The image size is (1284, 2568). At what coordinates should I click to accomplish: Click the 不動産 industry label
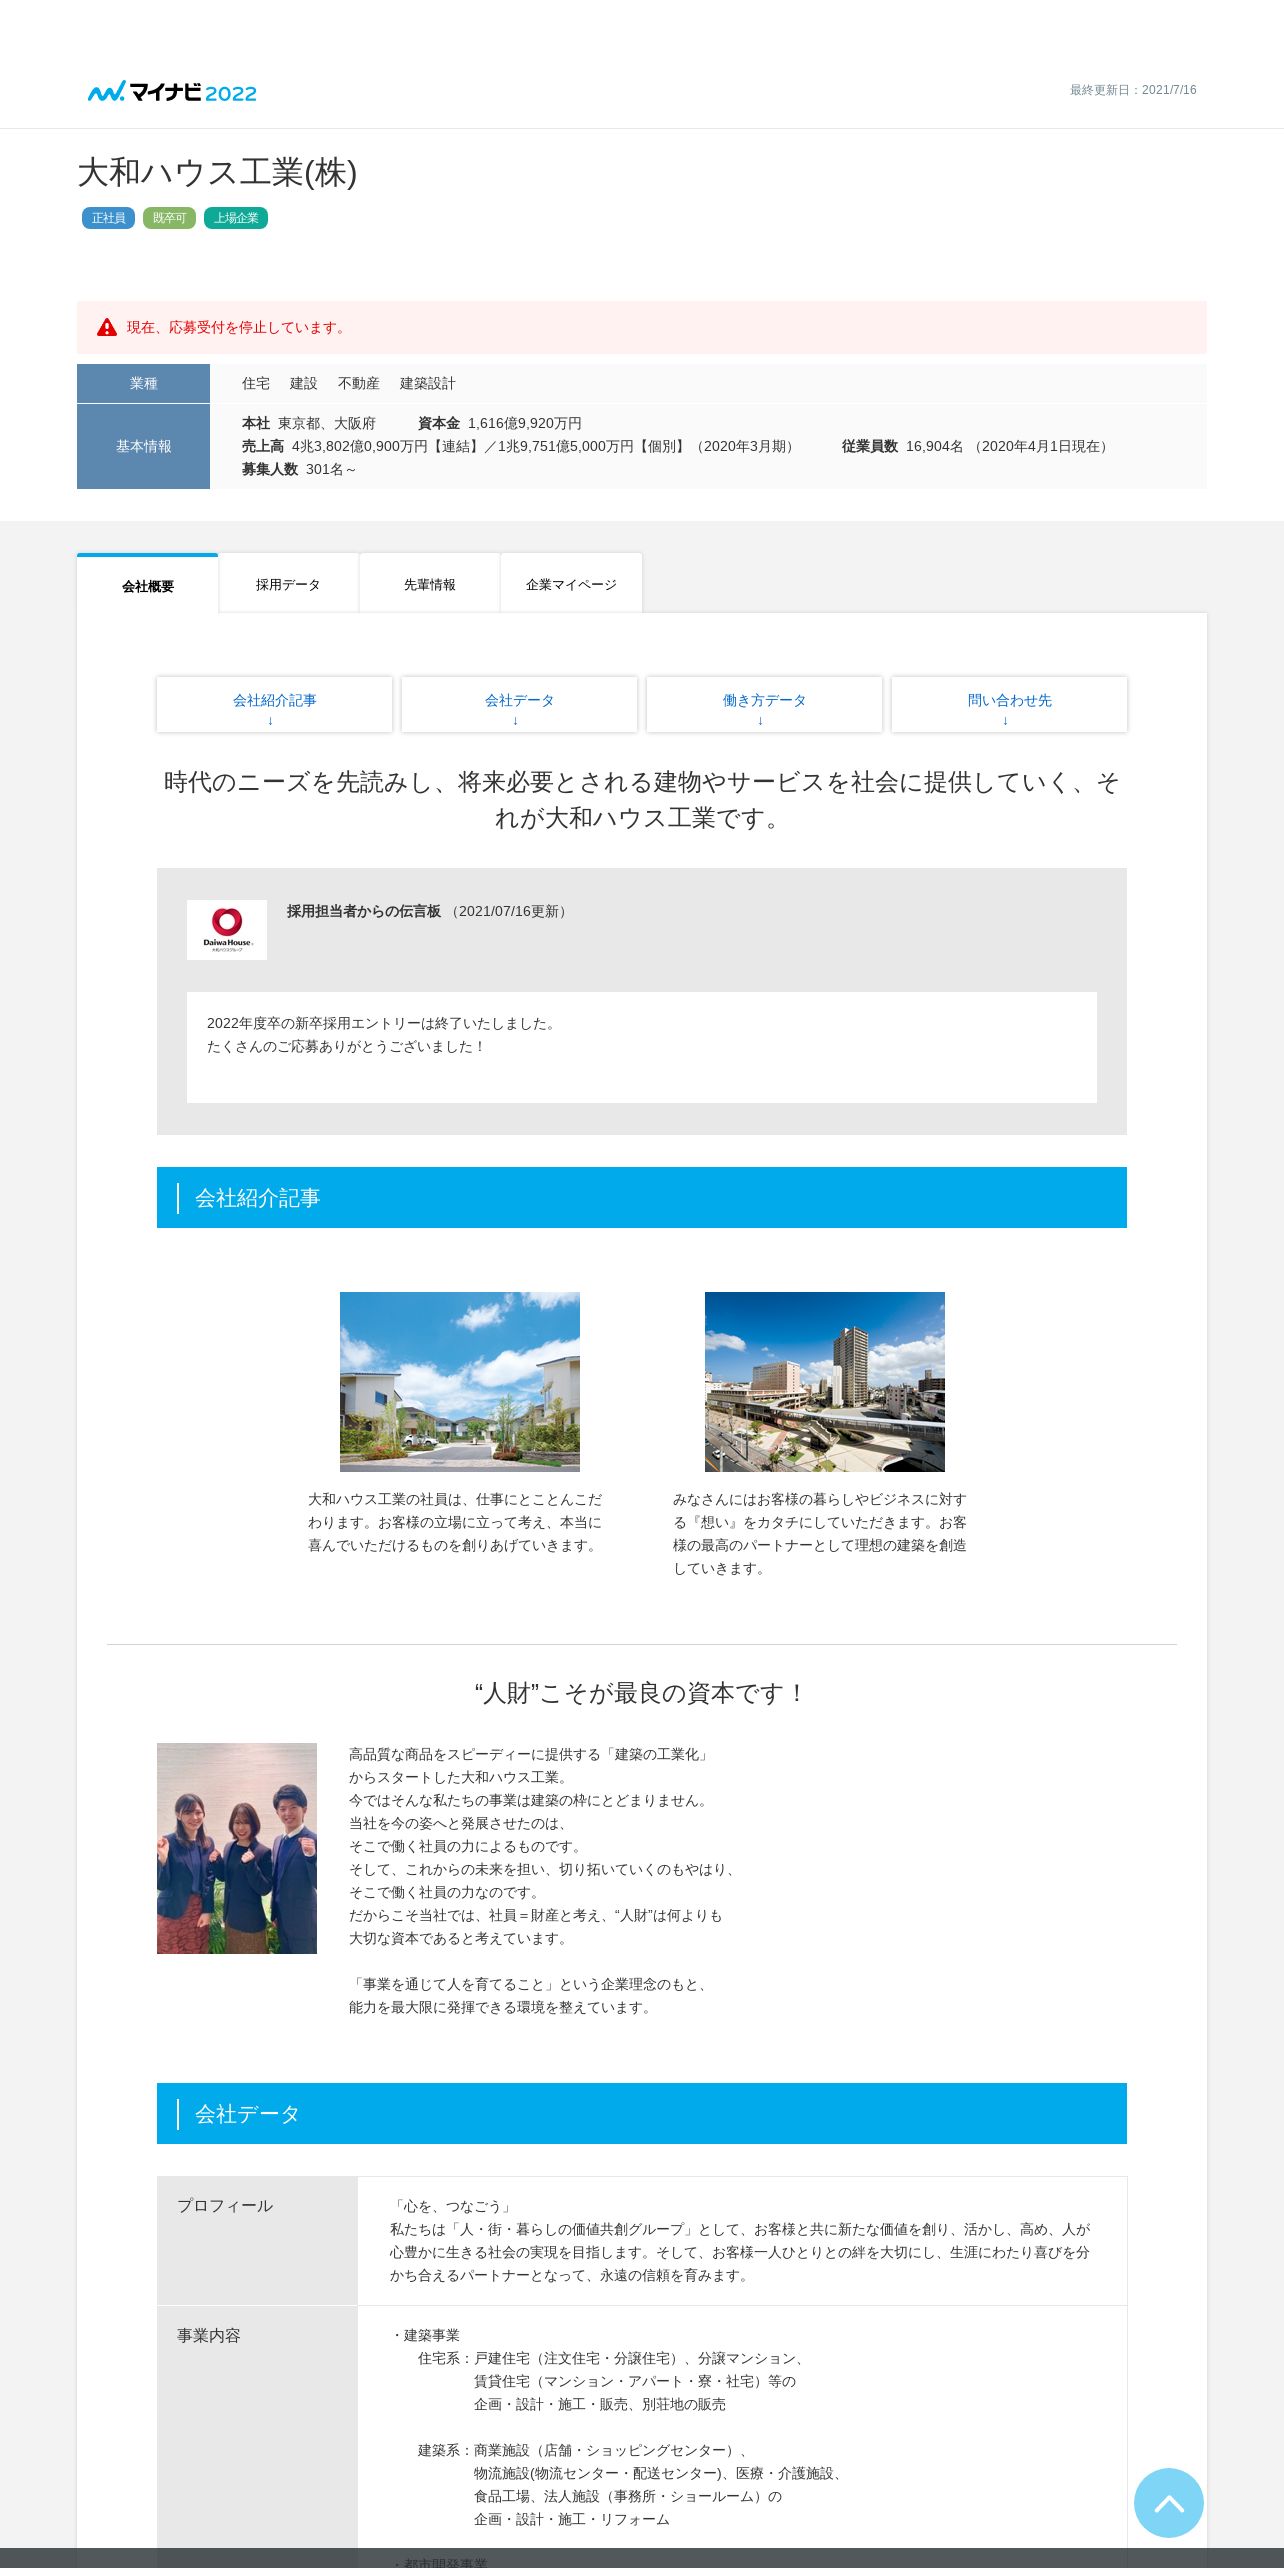[x=358, y=383]
